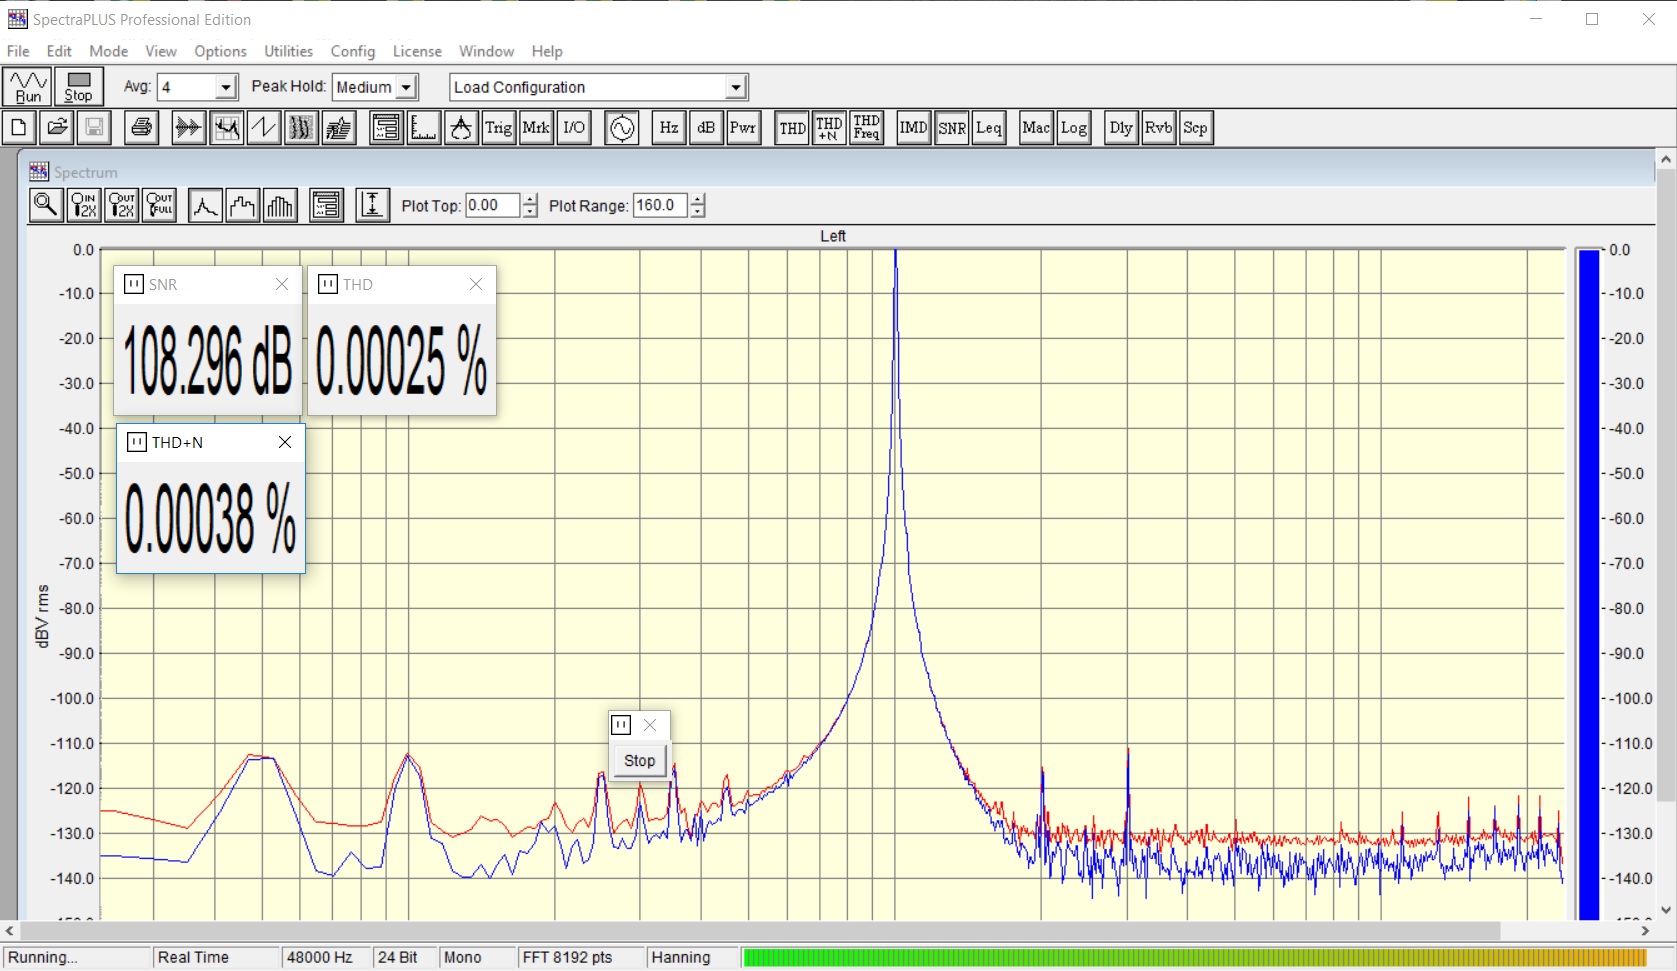Expand the Peak Hold dropdown
Viewport: 1677px width, 971px height.
(406, 88)
